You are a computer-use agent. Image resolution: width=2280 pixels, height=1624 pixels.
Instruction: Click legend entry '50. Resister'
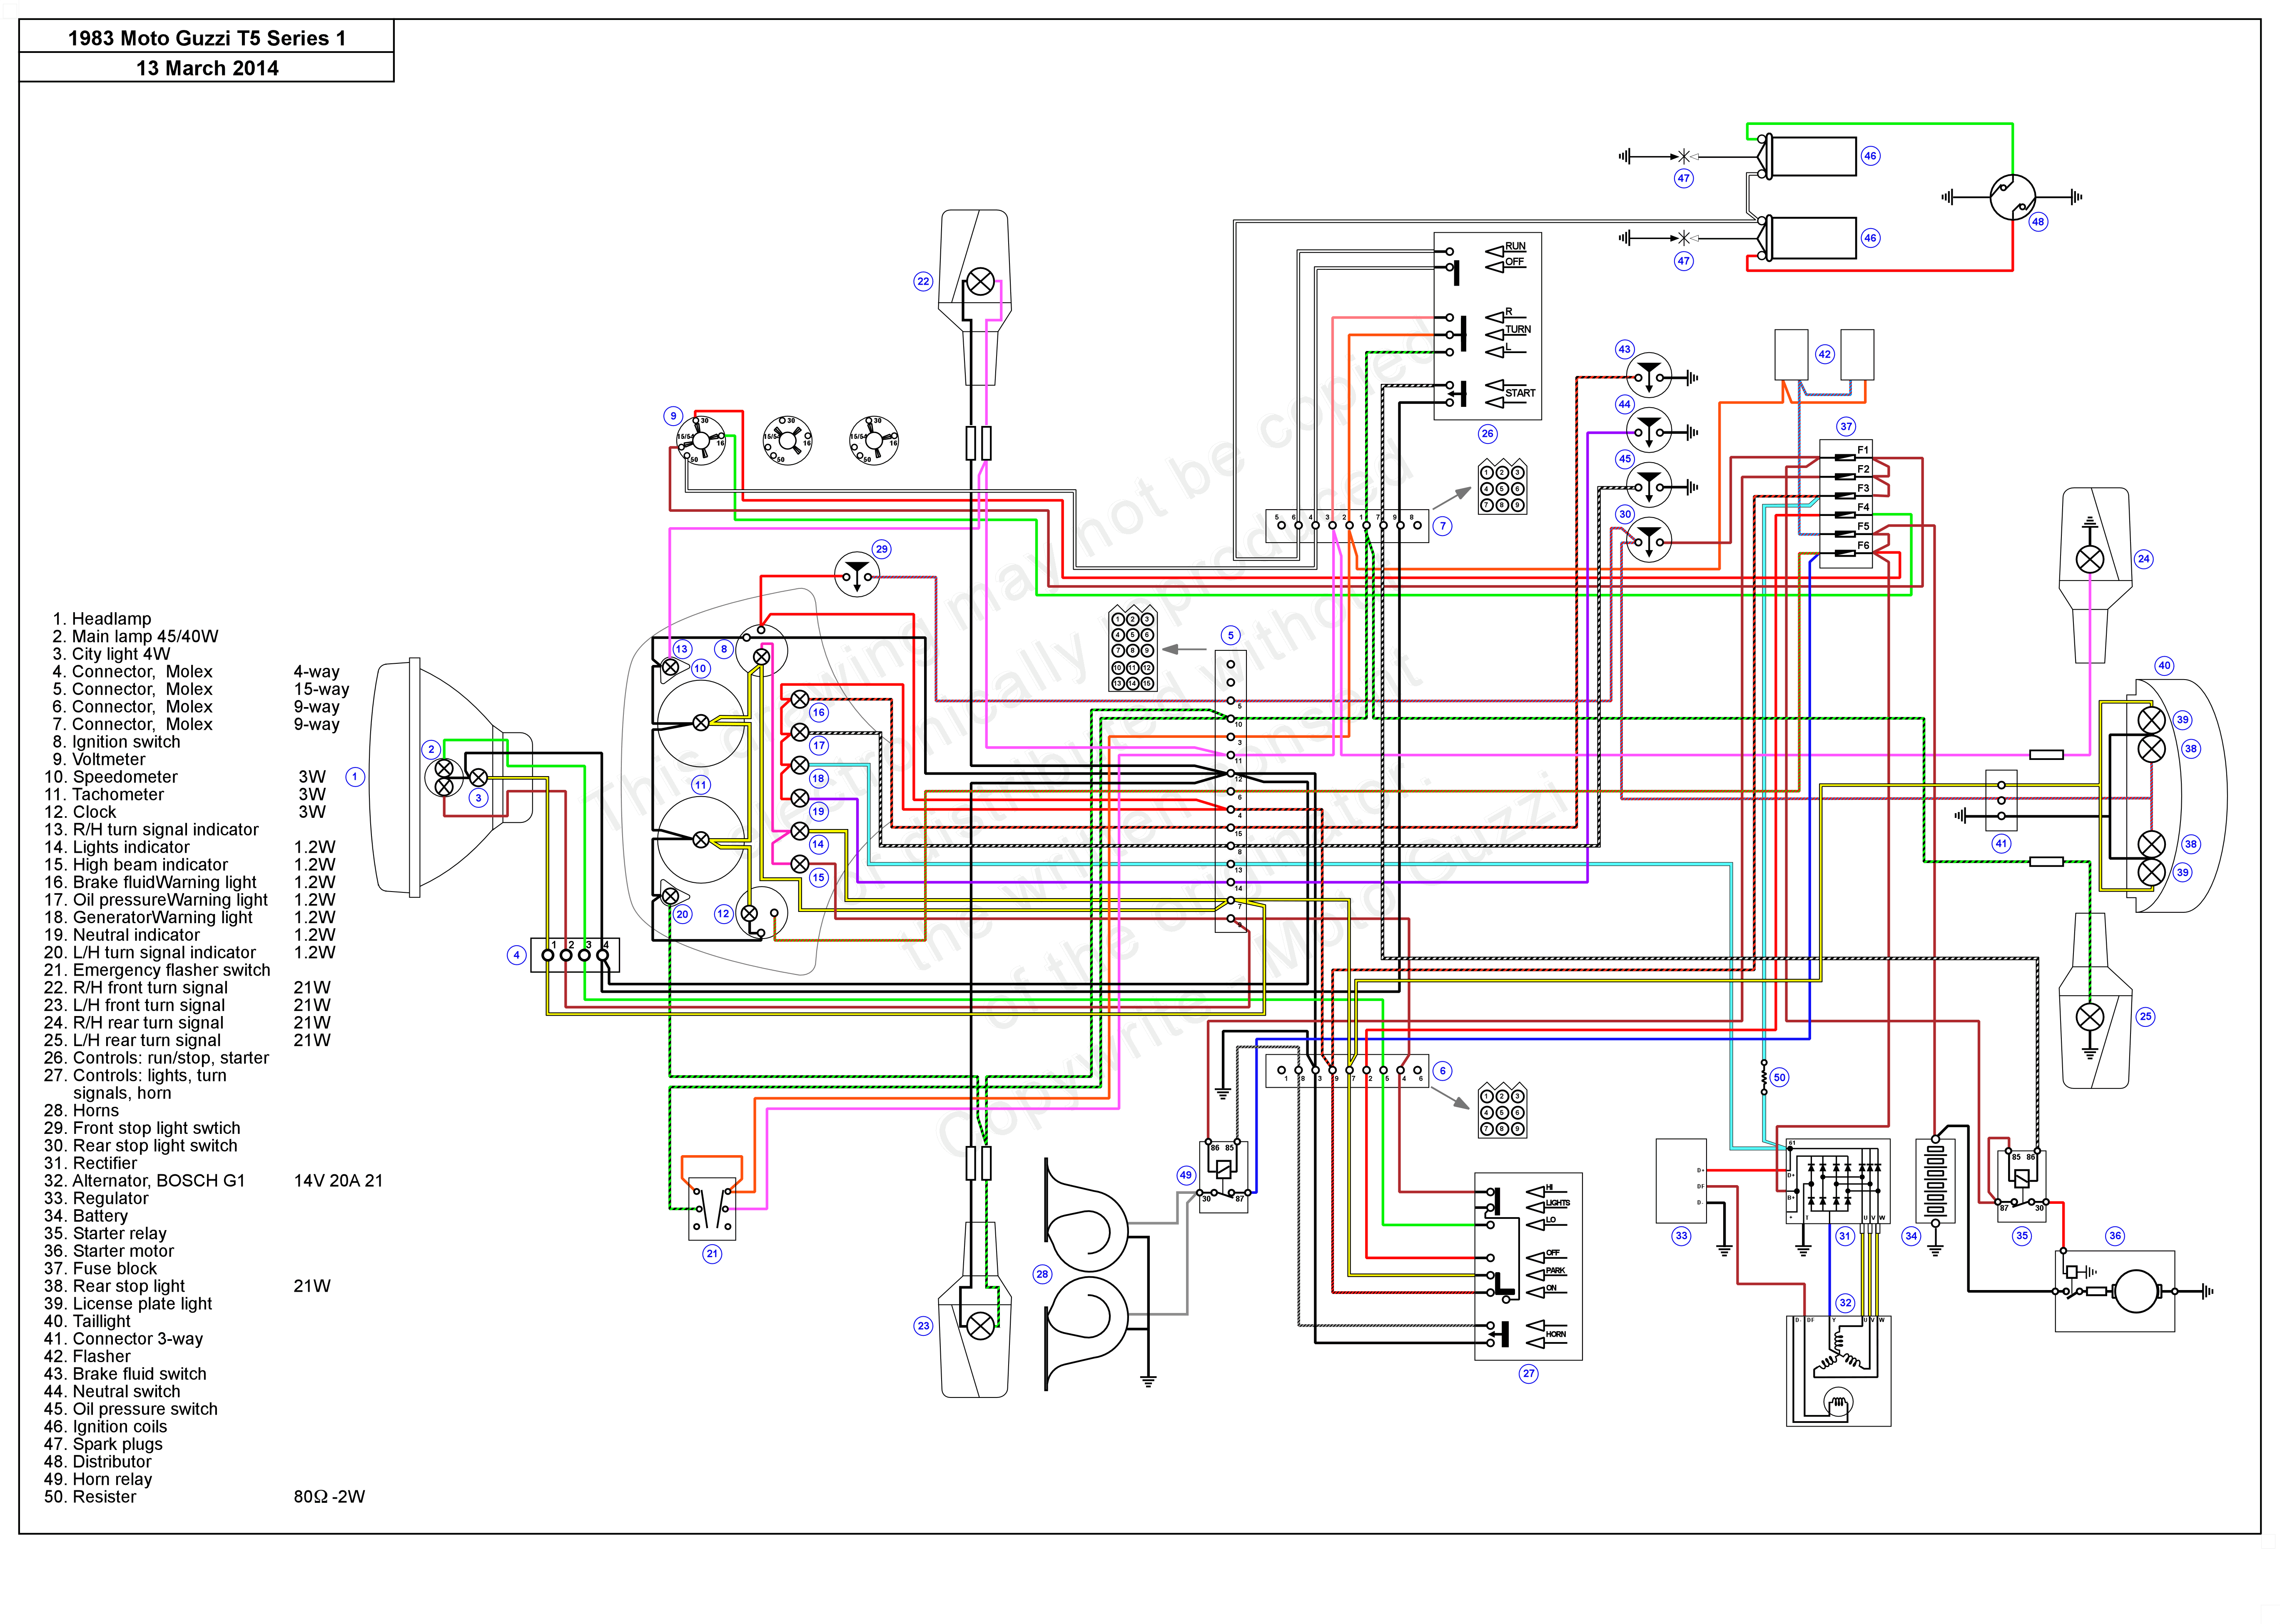point(90,1497)
